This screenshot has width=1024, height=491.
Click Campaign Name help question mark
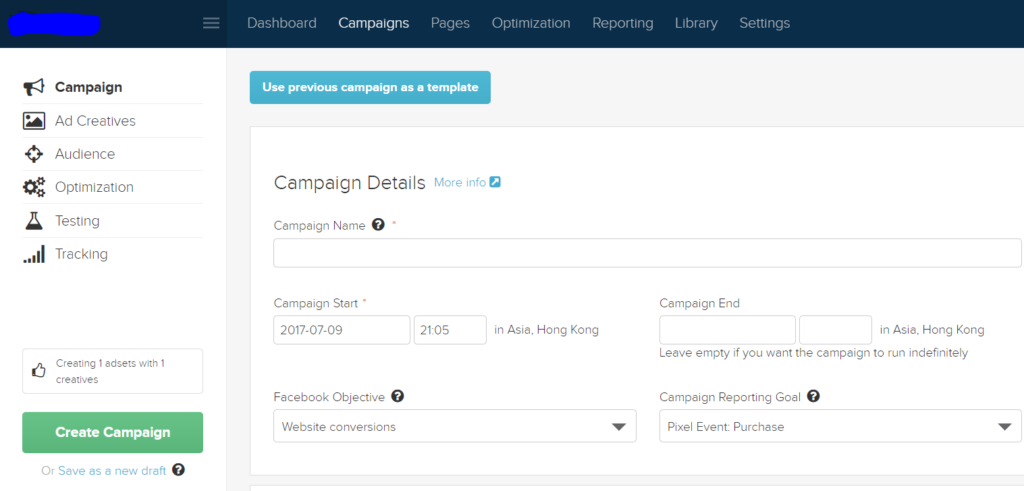[377, 225]
